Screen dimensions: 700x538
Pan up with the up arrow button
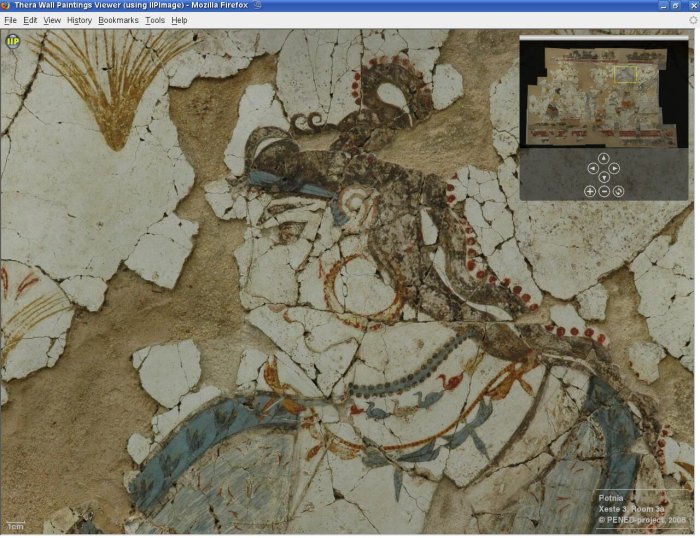[x=604, y=158]
